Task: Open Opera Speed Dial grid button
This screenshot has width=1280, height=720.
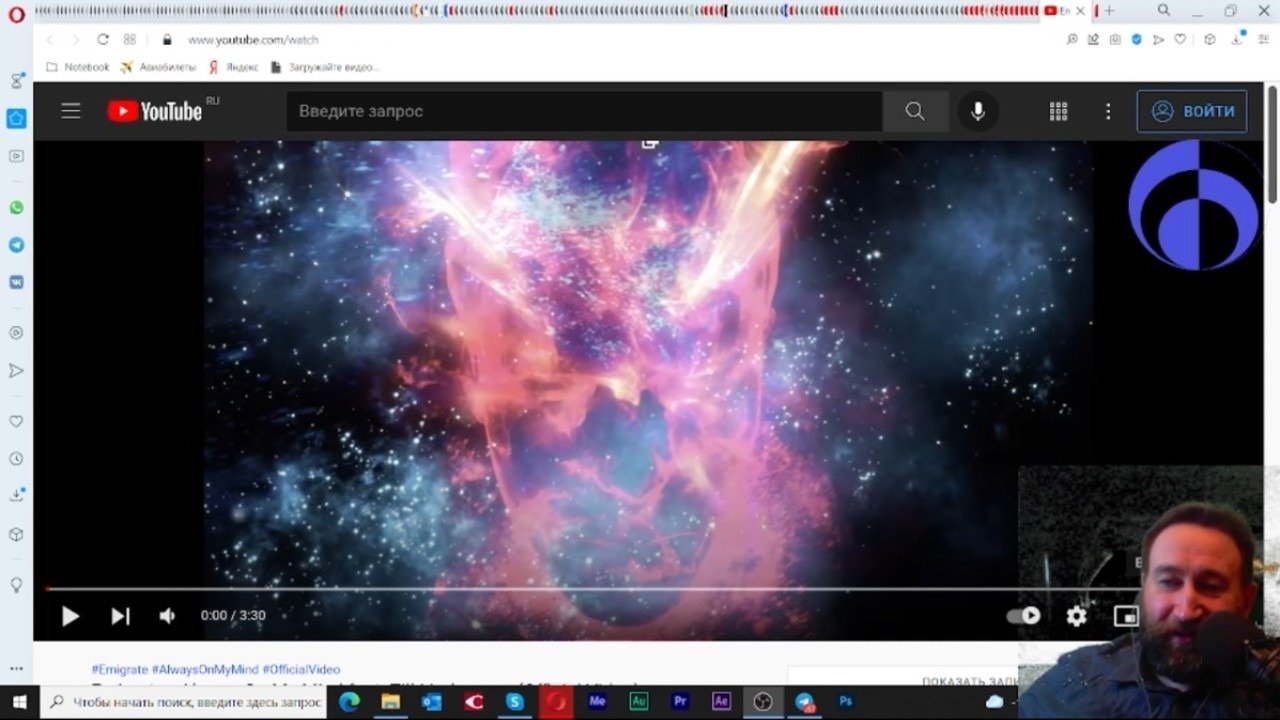Action: [130, 40]
